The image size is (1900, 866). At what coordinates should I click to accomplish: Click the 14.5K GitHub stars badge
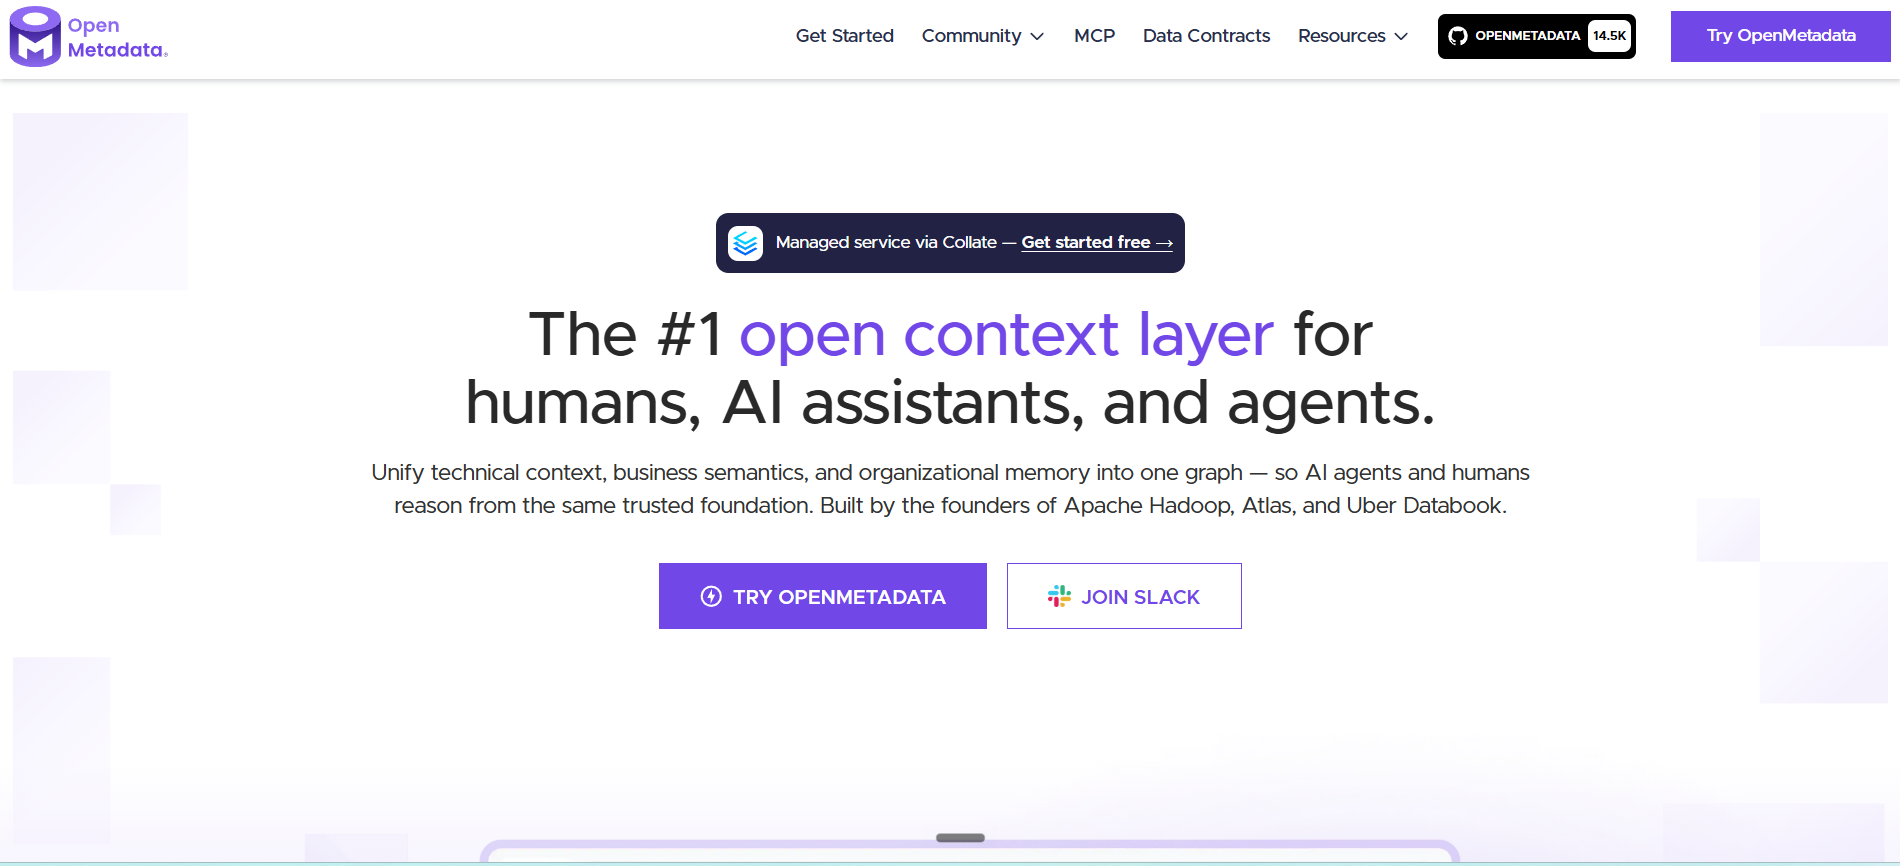pos(1609,36)
